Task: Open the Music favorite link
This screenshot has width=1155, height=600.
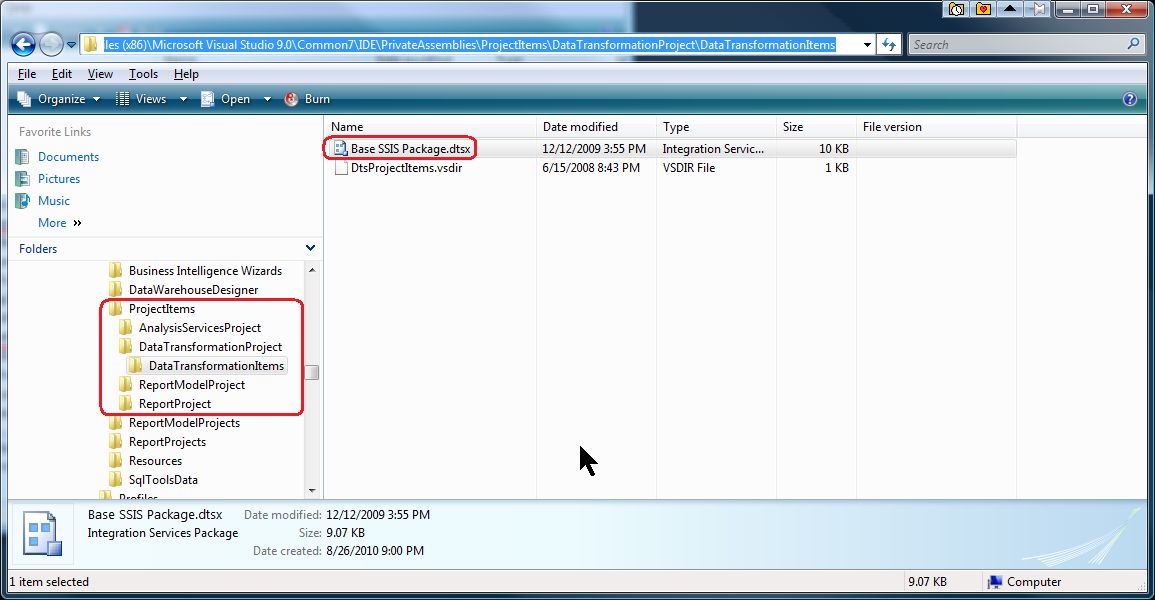Action: [x=54, y=201]
